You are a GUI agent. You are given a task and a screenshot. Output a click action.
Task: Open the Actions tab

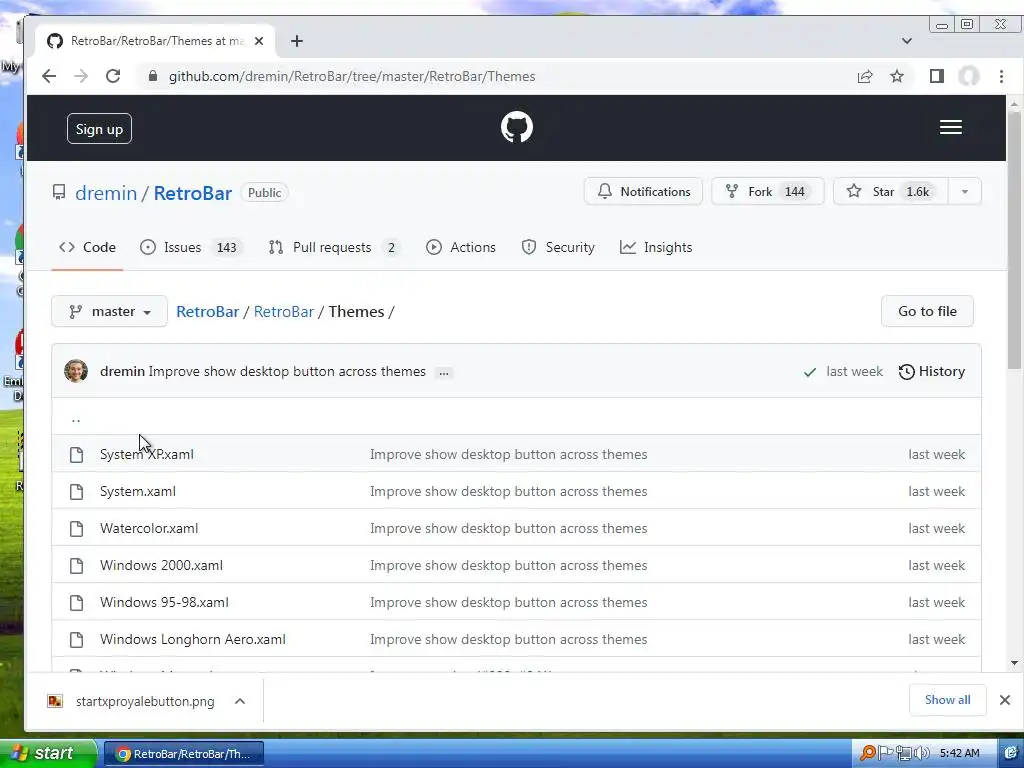[x=461, y=248]
